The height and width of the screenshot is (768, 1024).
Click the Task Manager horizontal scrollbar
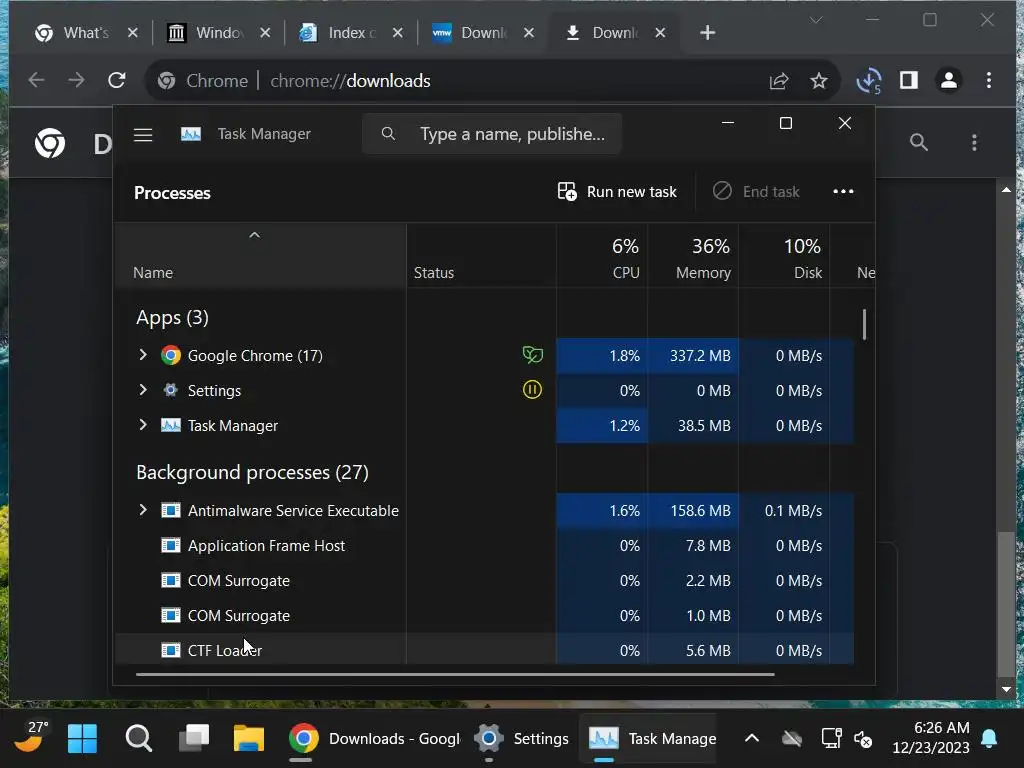click(455, 674)
